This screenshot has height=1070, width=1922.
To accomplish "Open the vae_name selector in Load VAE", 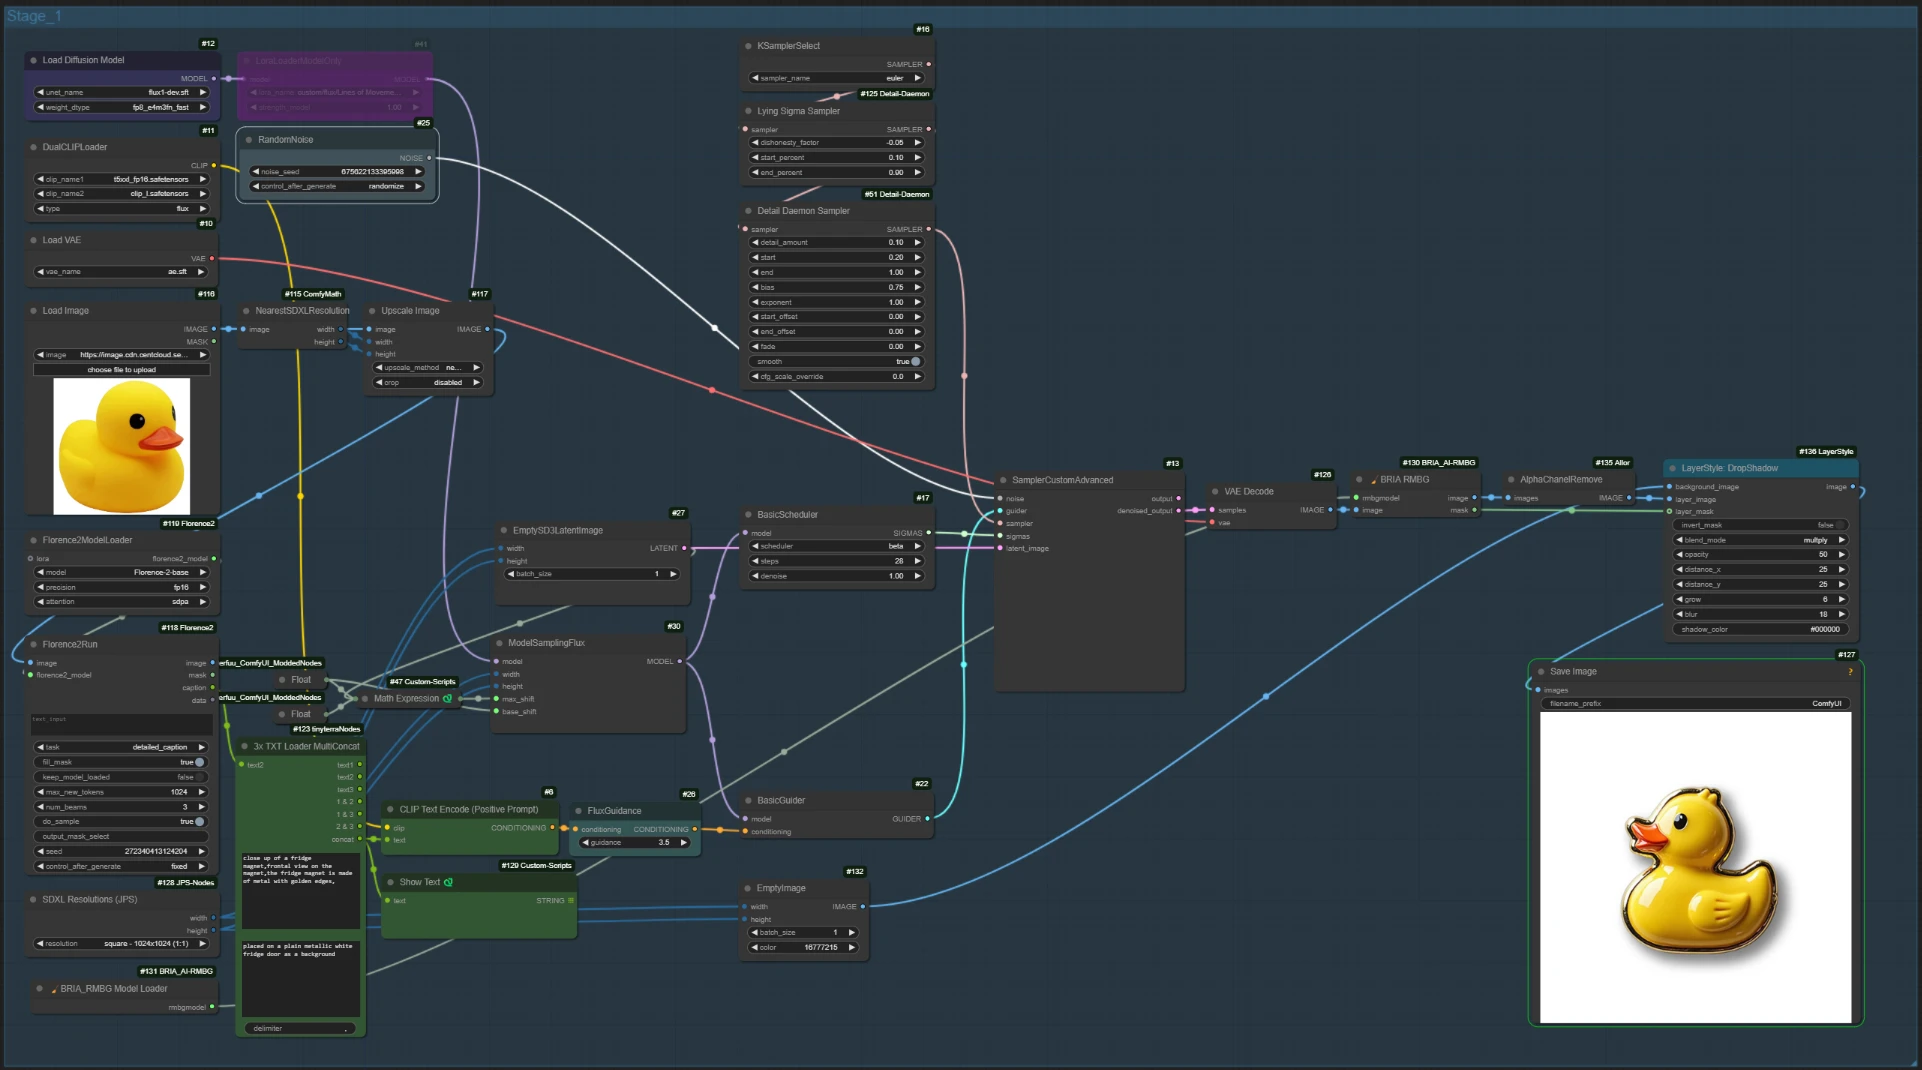I will coord(121,271).
